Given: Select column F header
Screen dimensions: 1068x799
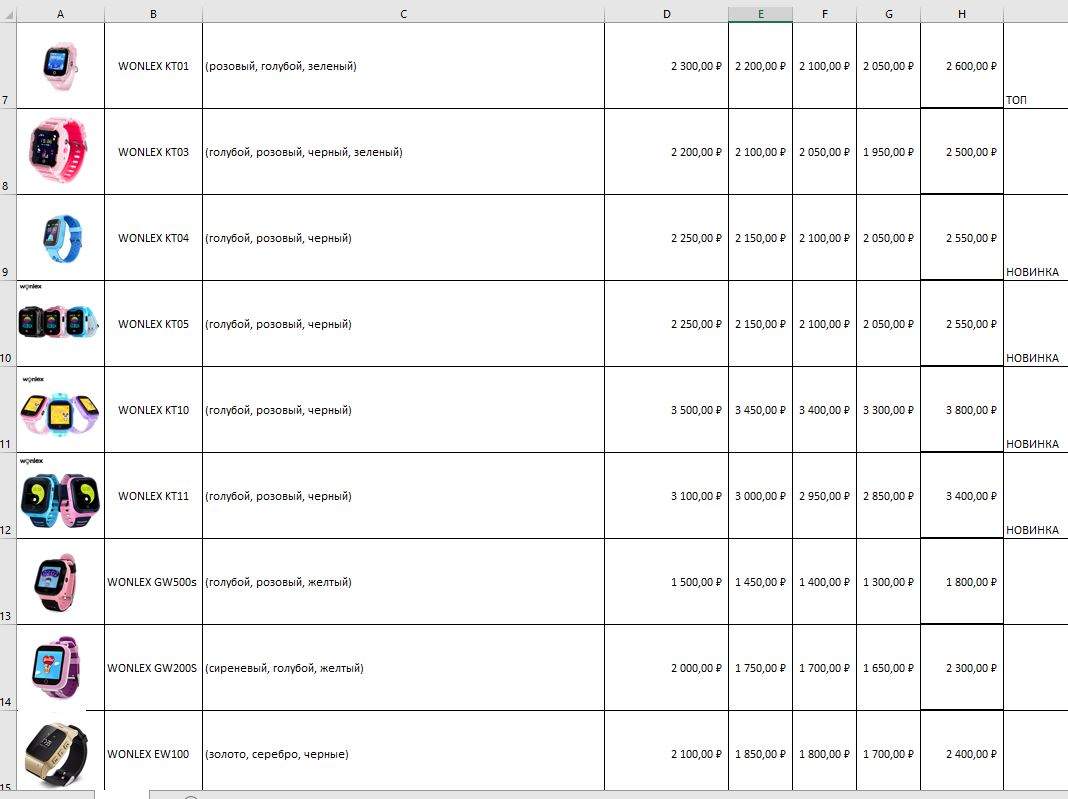Looking at the screenshot, I should coord(825,14).
